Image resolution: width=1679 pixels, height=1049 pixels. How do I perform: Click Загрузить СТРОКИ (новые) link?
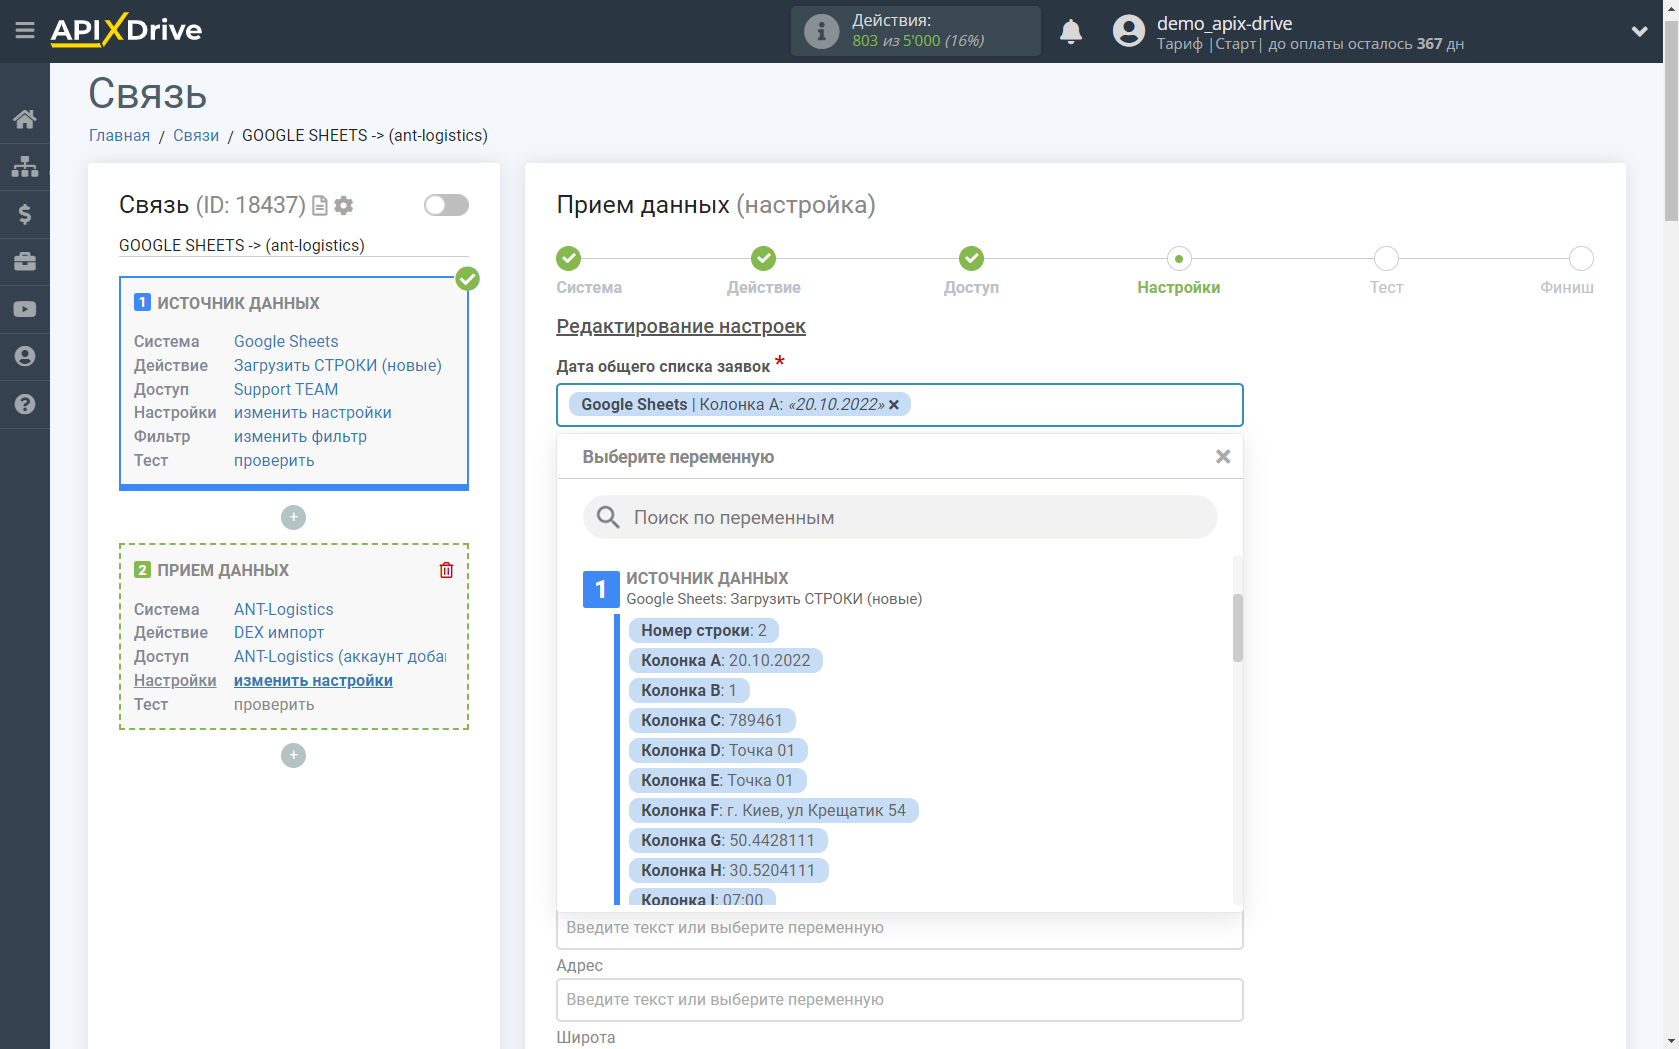click(x=338, y=366)
